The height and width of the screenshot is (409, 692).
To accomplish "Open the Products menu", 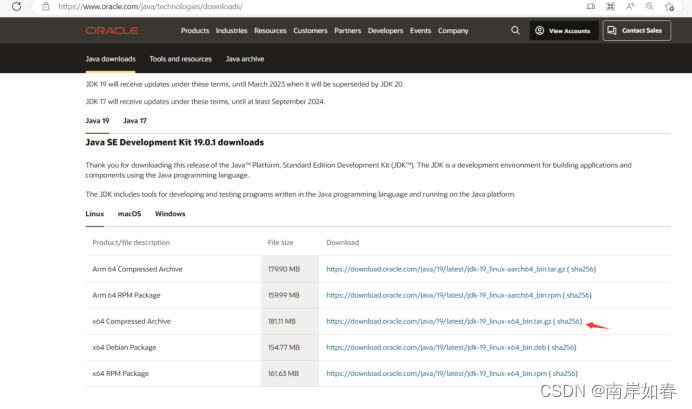I will [x=195, y=30].
